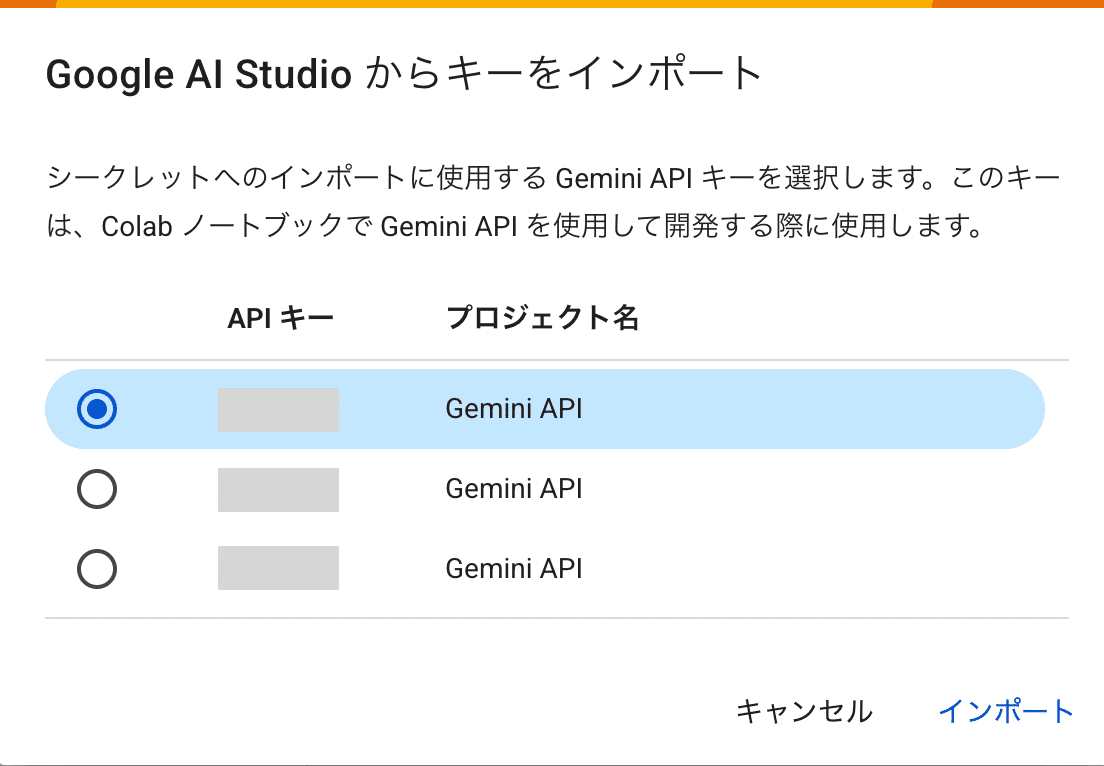Screen dimensions: 1104x766
Task: Click the masked API key in second row
Action: pos(278,489)
